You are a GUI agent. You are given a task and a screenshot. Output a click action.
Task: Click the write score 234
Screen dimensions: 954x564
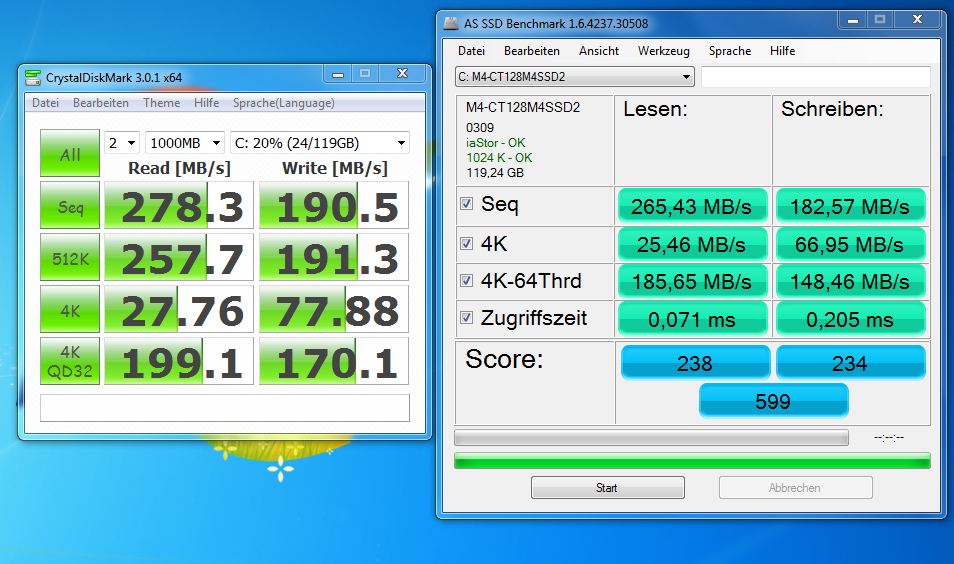pos(850,363)
